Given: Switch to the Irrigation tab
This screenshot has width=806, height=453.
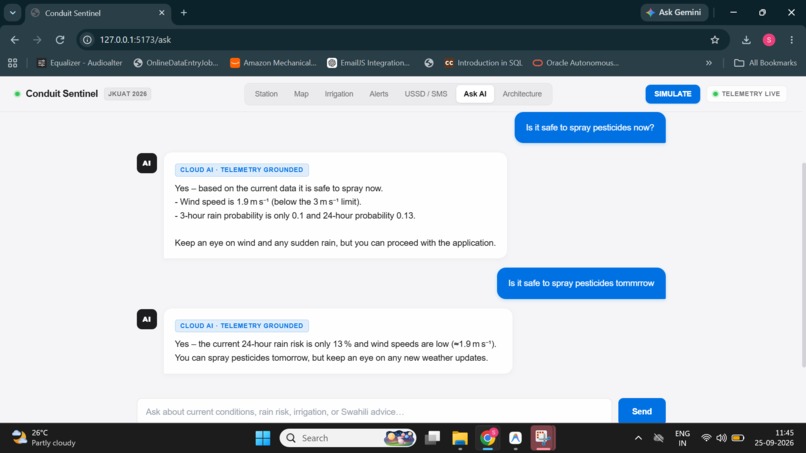Looking at the screenshot, I should 339,94.
